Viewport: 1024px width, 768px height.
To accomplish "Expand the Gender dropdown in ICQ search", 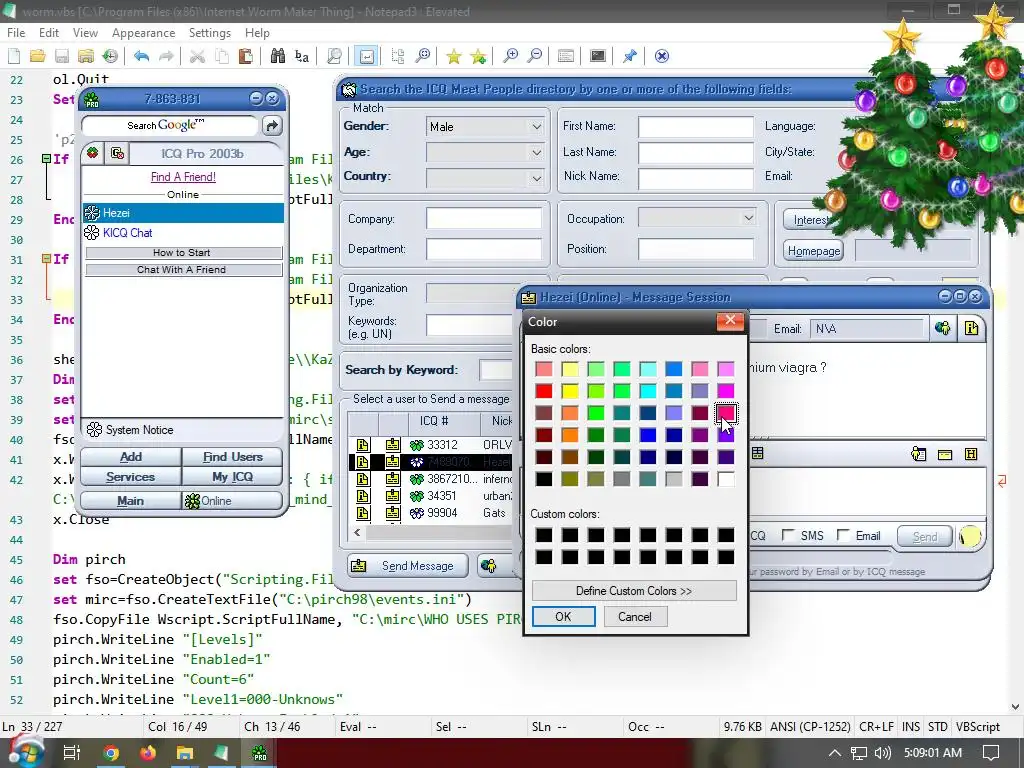I will [536, 127].
